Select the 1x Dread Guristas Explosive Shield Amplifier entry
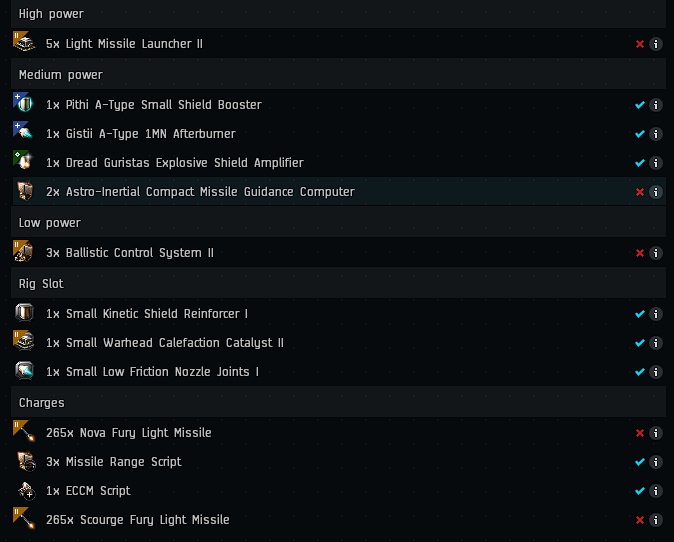Viewport: 674px width, 542px height. pos(338,162)
